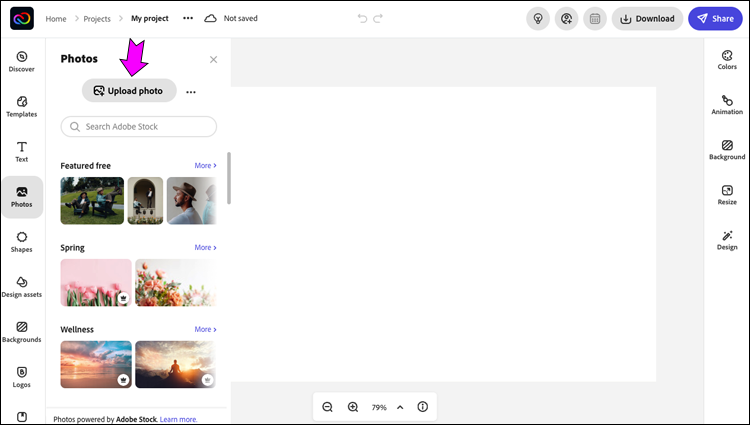Click the lightbulb tips icon
Image resolution: width=750 pixels, height=425 pixels.
538,19
